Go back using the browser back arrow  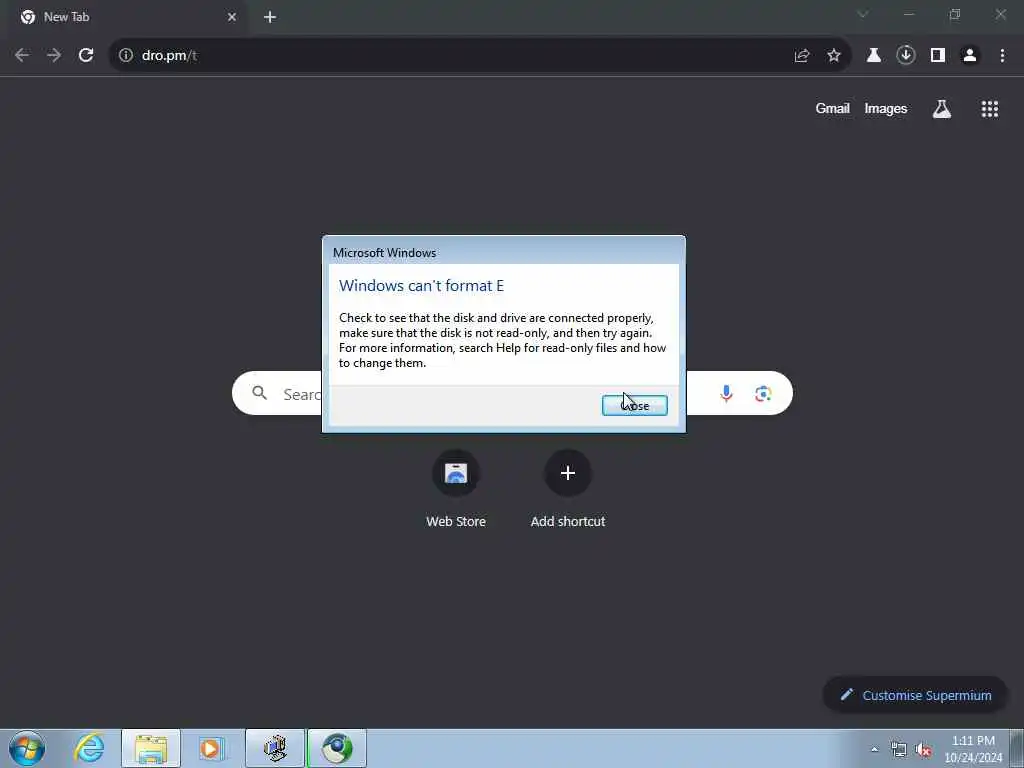click(x=22, y=56)
